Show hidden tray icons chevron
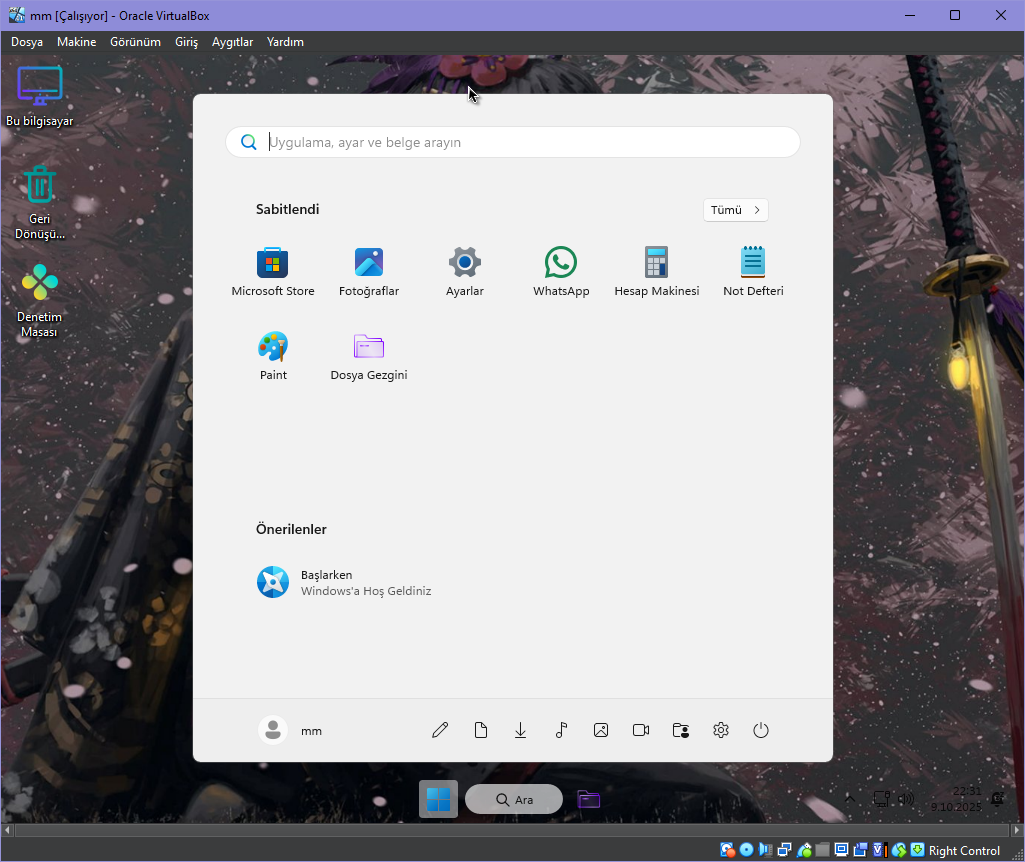 (850, 799)
